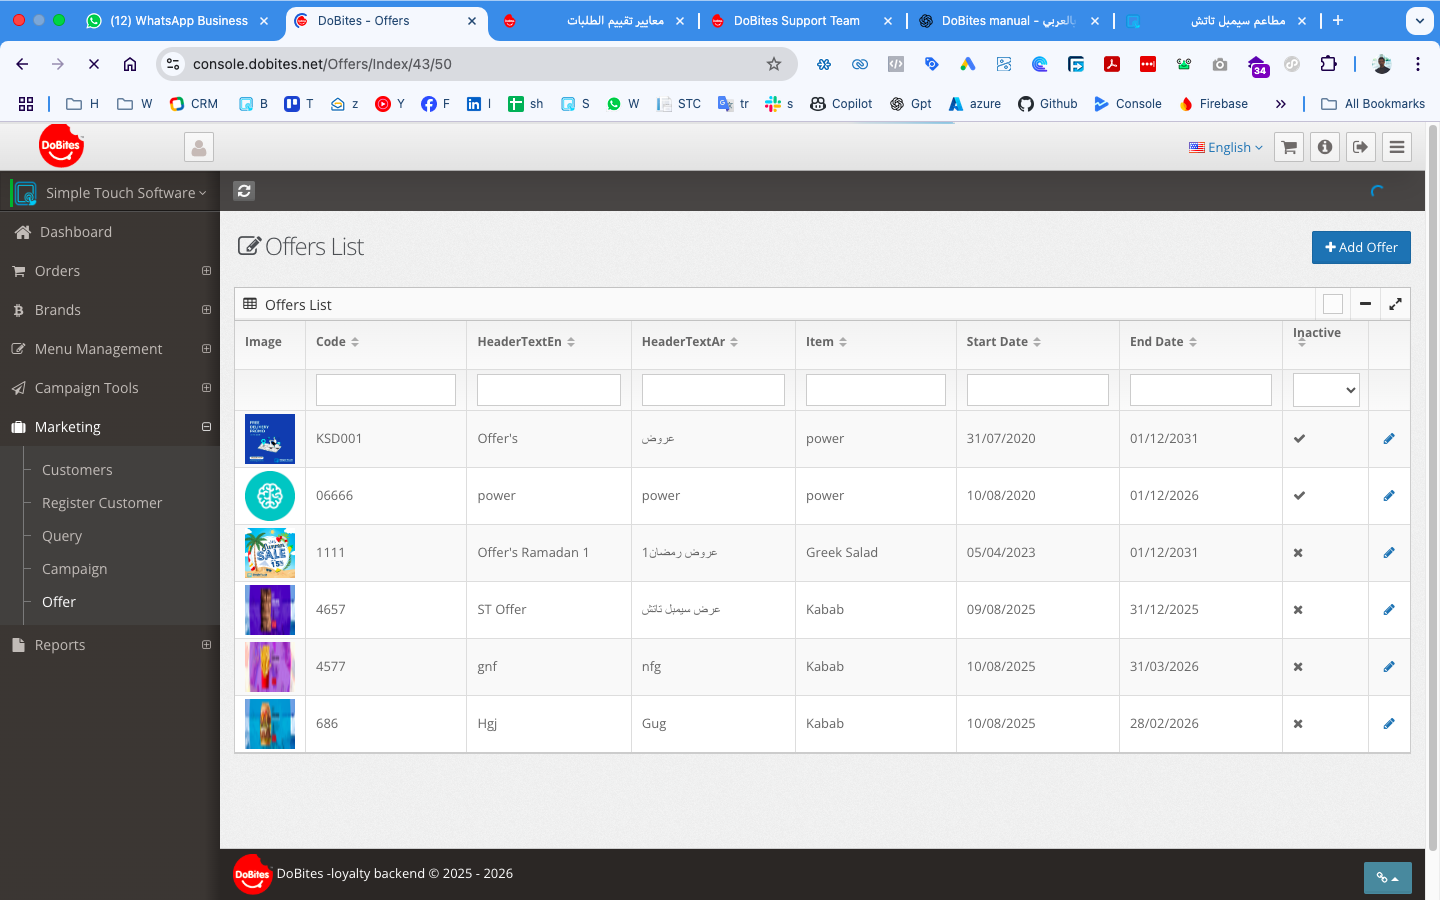
Task: Collapse the Offers List panel with the minus button
Action: pos(1365,304)
